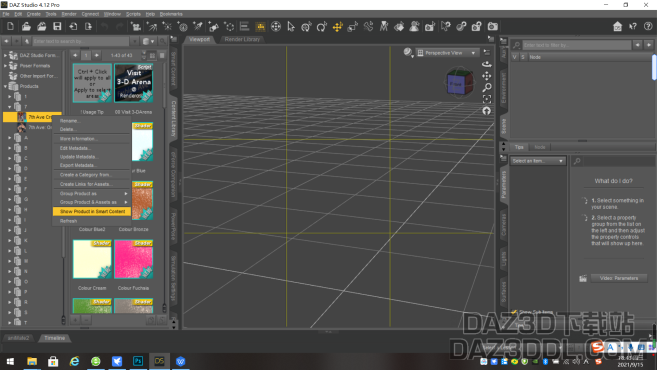Image resolution: width=657 pixels, height=370 pixels.
Task: Open the Visit 3-D Arena thumbnail
Action: [134, 83]
